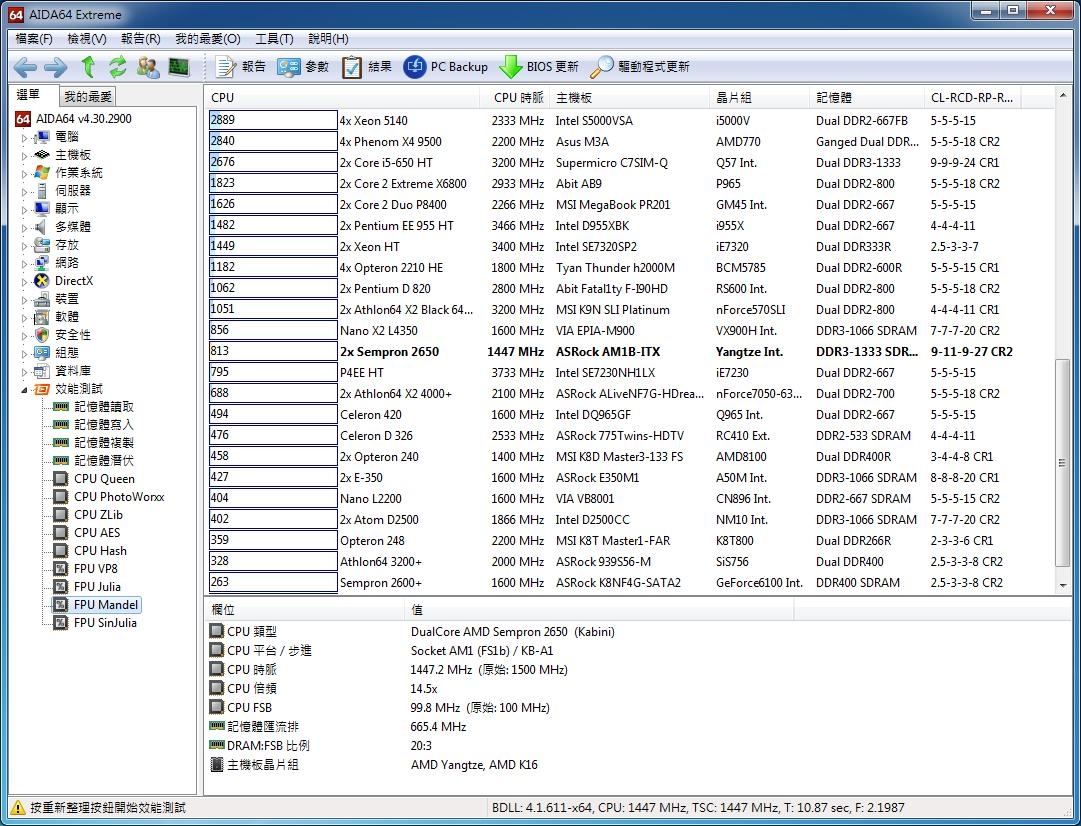Sort by the 記憶體 column header

867,98
